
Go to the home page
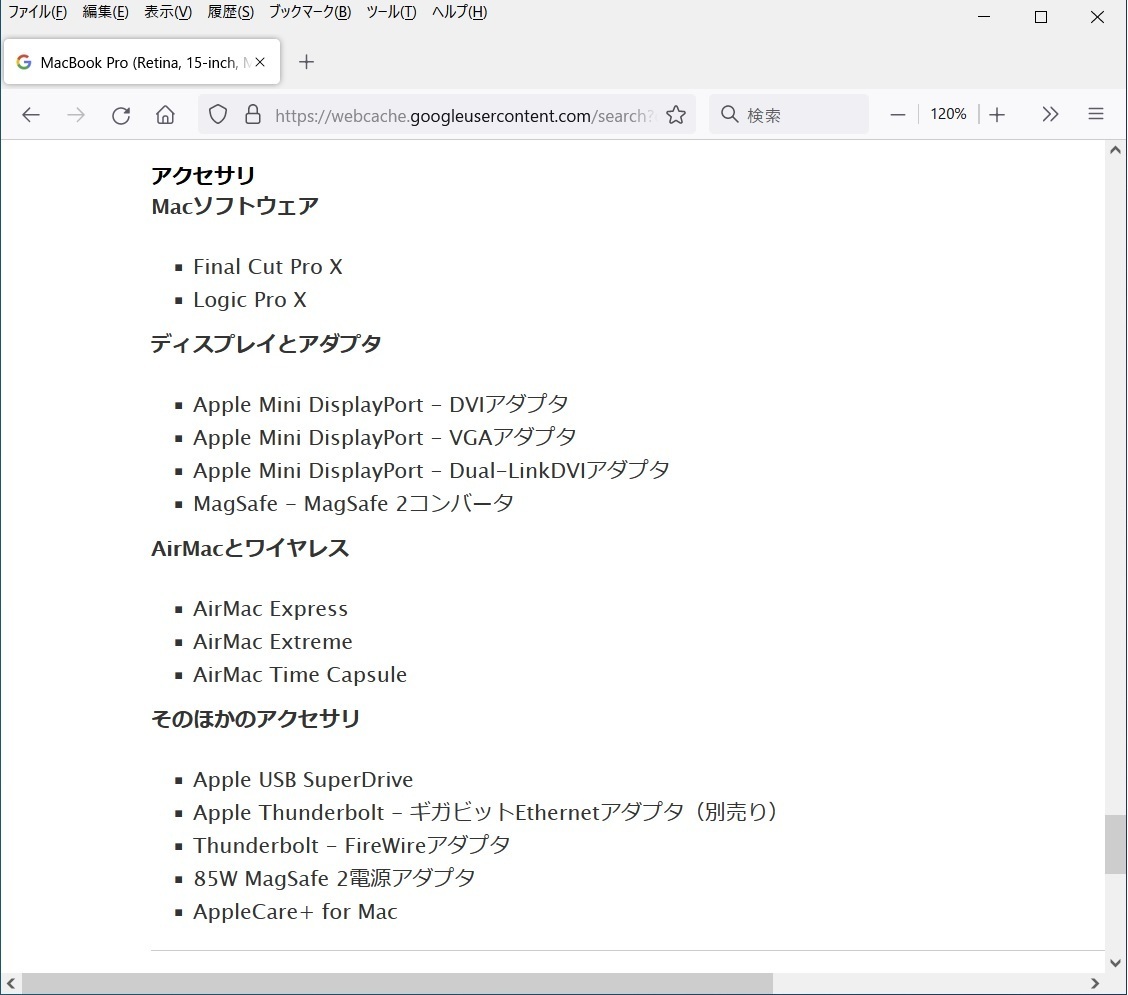tap(166, 115)
